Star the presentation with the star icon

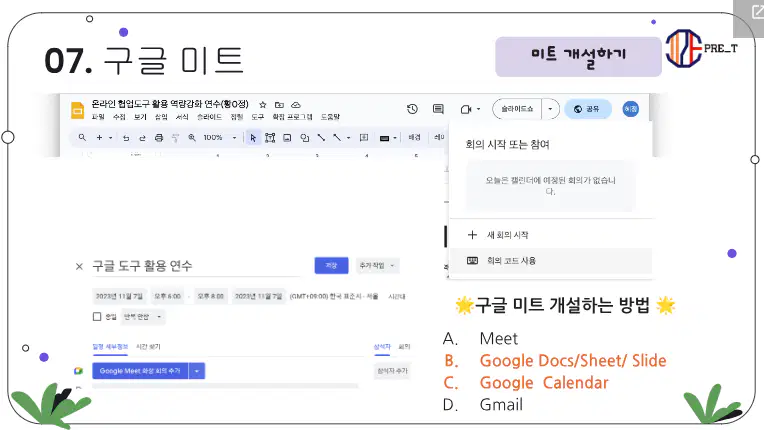(263, 105)
